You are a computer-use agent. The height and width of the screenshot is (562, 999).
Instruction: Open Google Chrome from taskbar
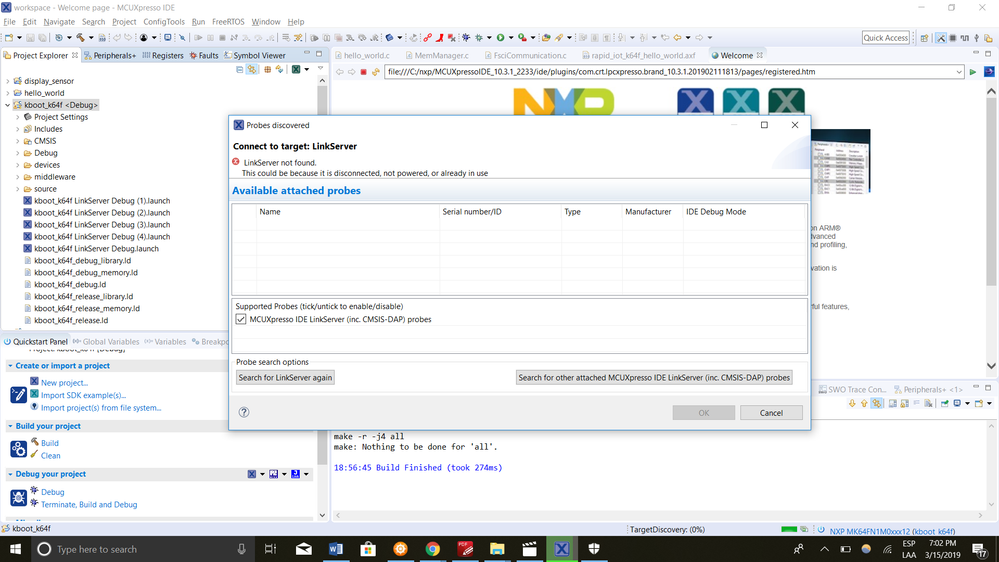[433, 549]
